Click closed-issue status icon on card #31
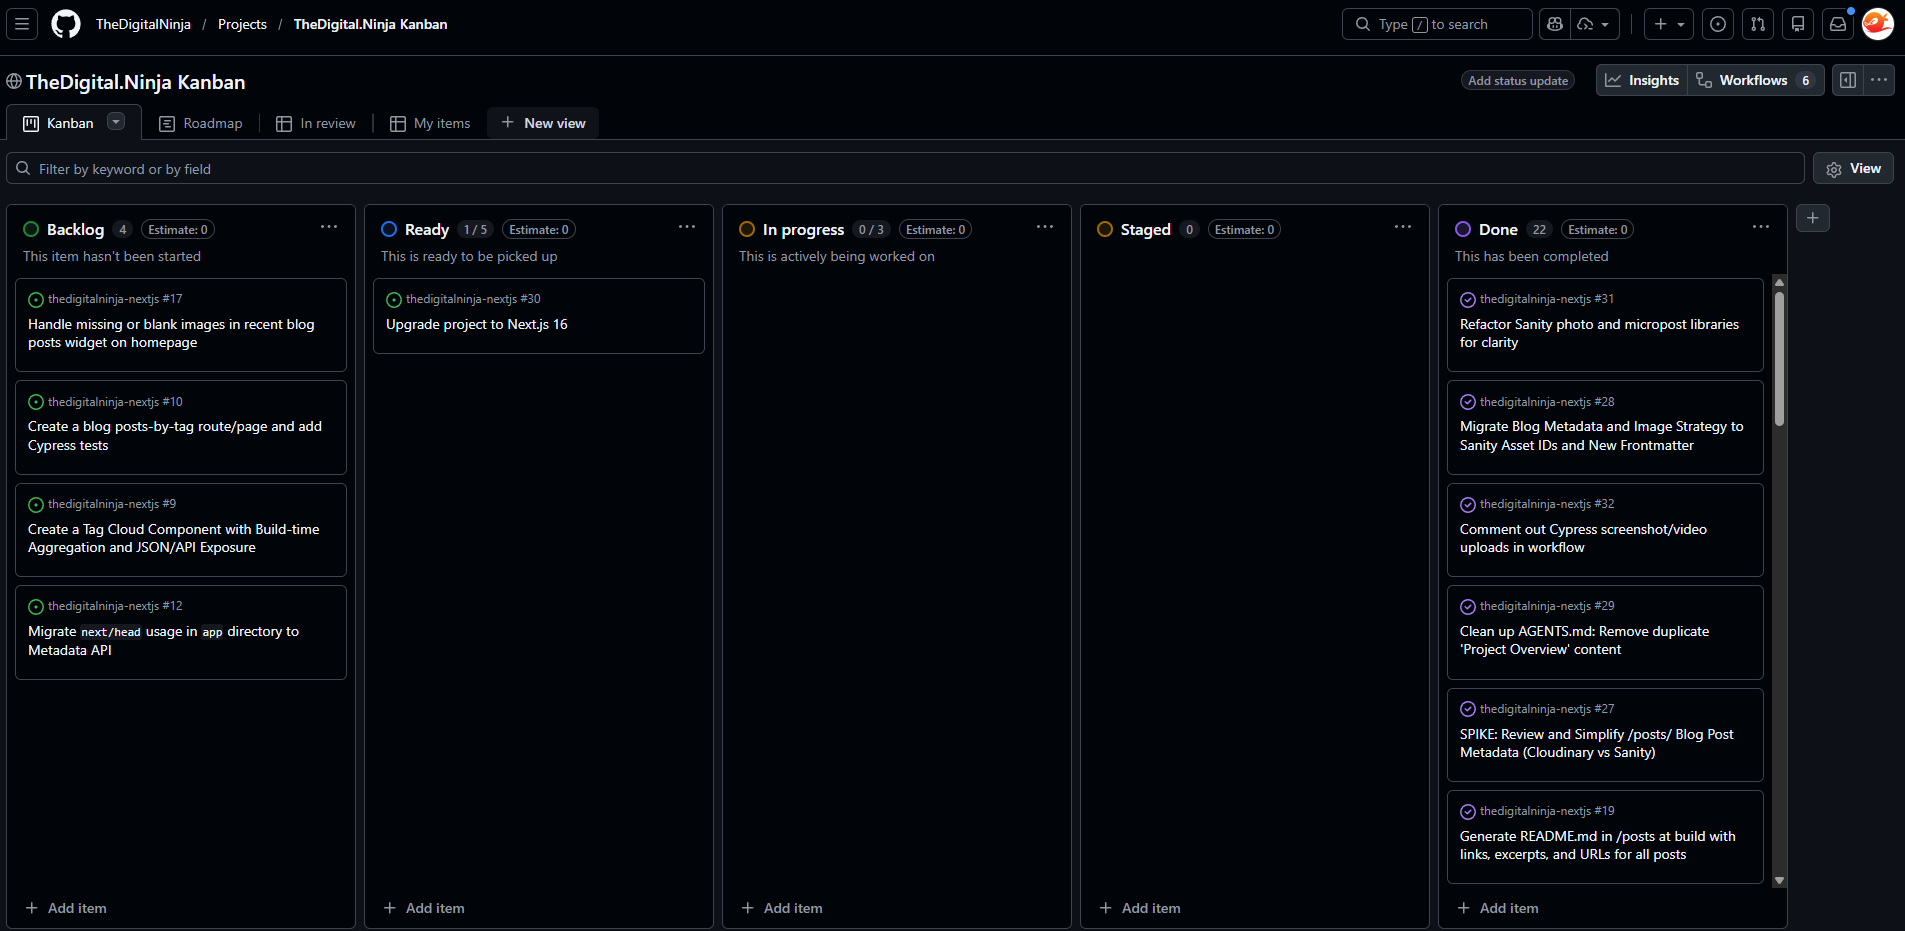 pos(1468,299)
